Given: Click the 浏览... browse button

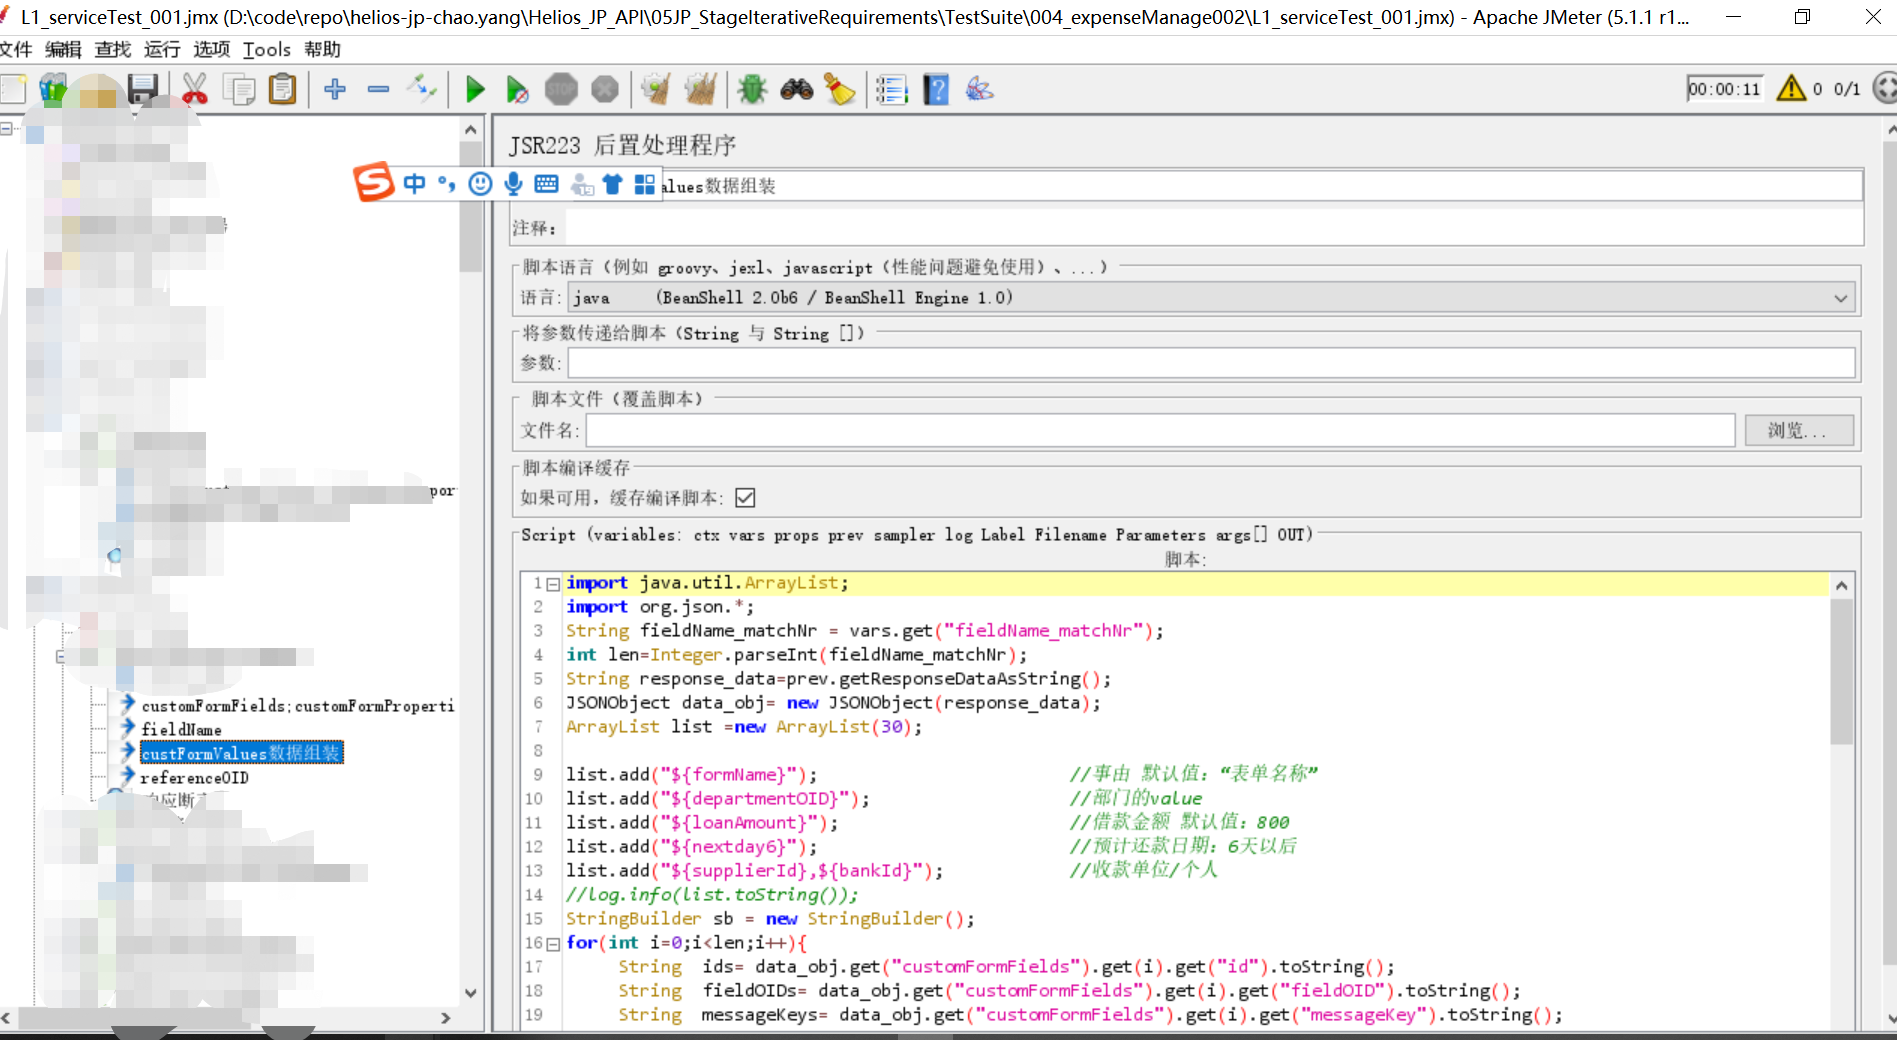Looking at the screenshot, I should point(1799,430).
